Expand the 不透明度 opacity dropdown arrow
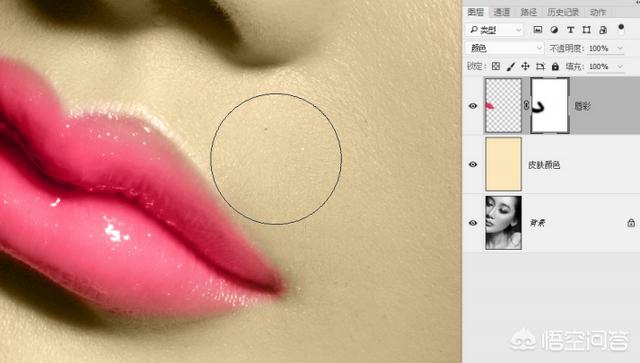This screenshot has width=640, height=363. click(x=620, y=49)
